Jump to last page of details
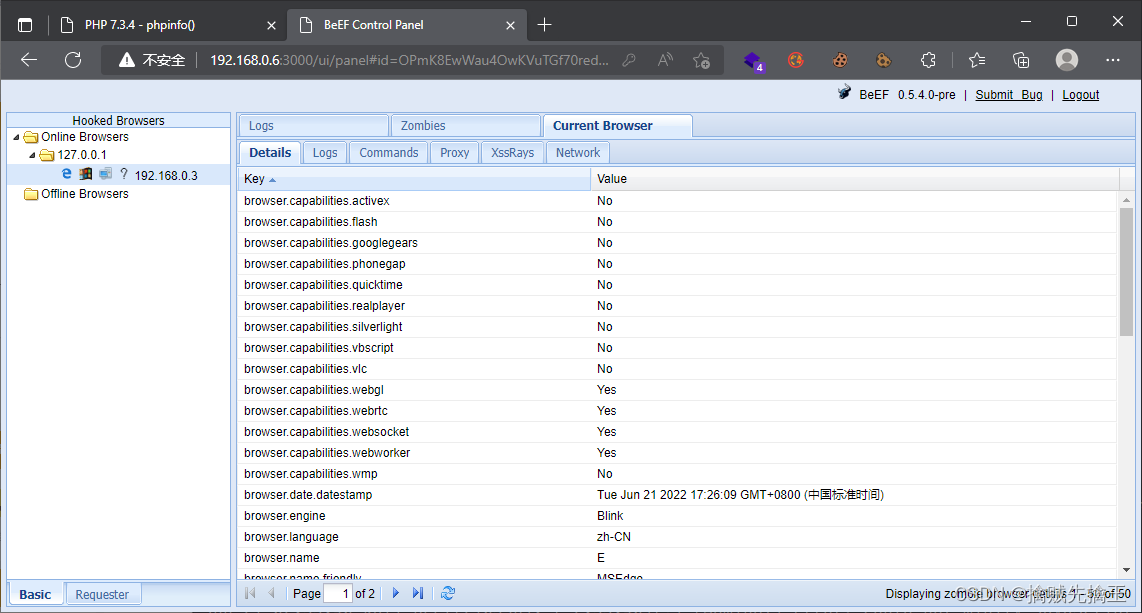The image size is (1142, 613). tap(417, 593)
